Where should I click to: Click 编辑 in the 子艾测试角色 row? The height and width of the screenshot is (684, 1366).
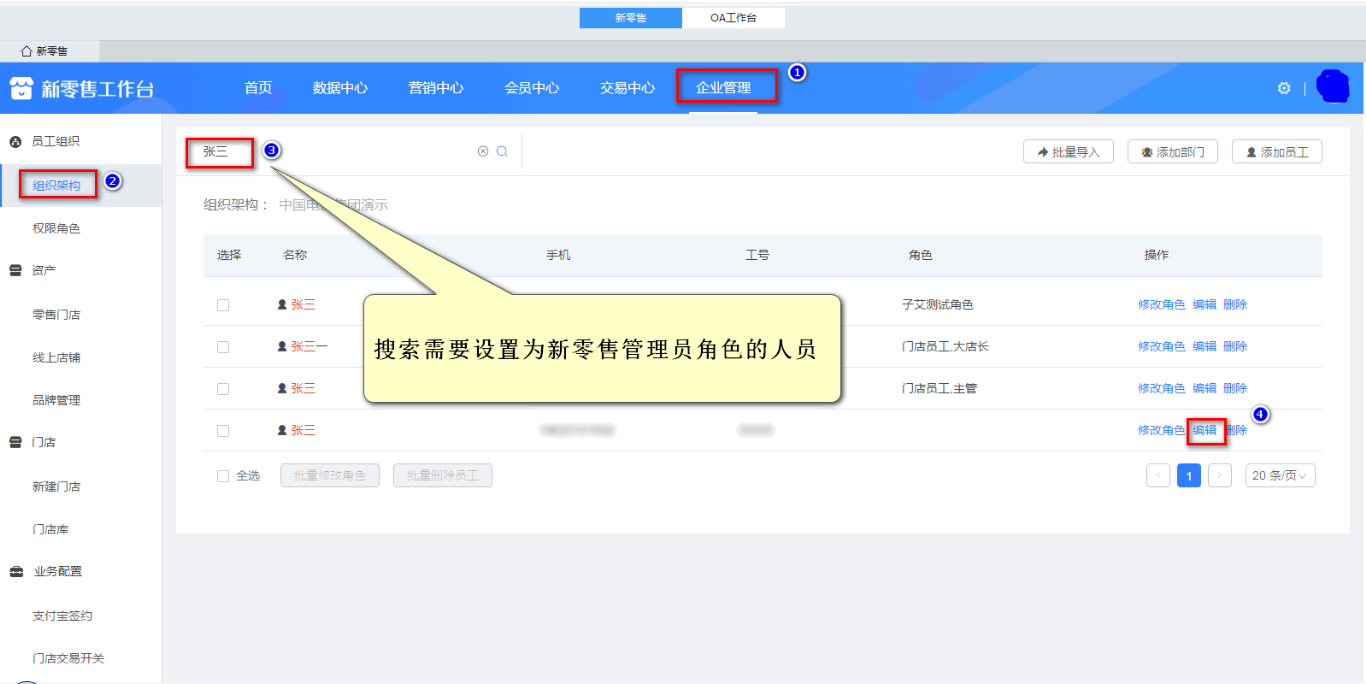(1204, 305)
